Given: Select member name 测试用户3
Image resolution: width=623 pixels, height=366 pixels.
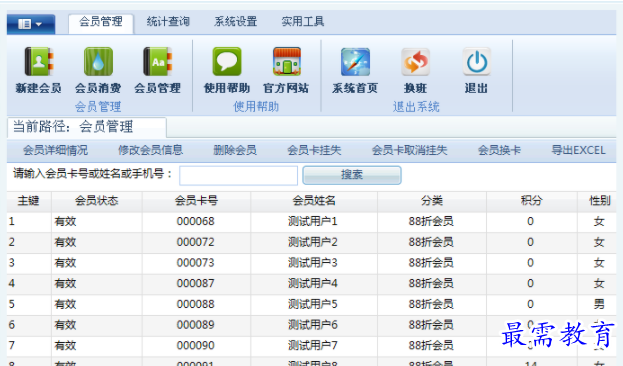Looking at the screenshot, I should [313, 263].
